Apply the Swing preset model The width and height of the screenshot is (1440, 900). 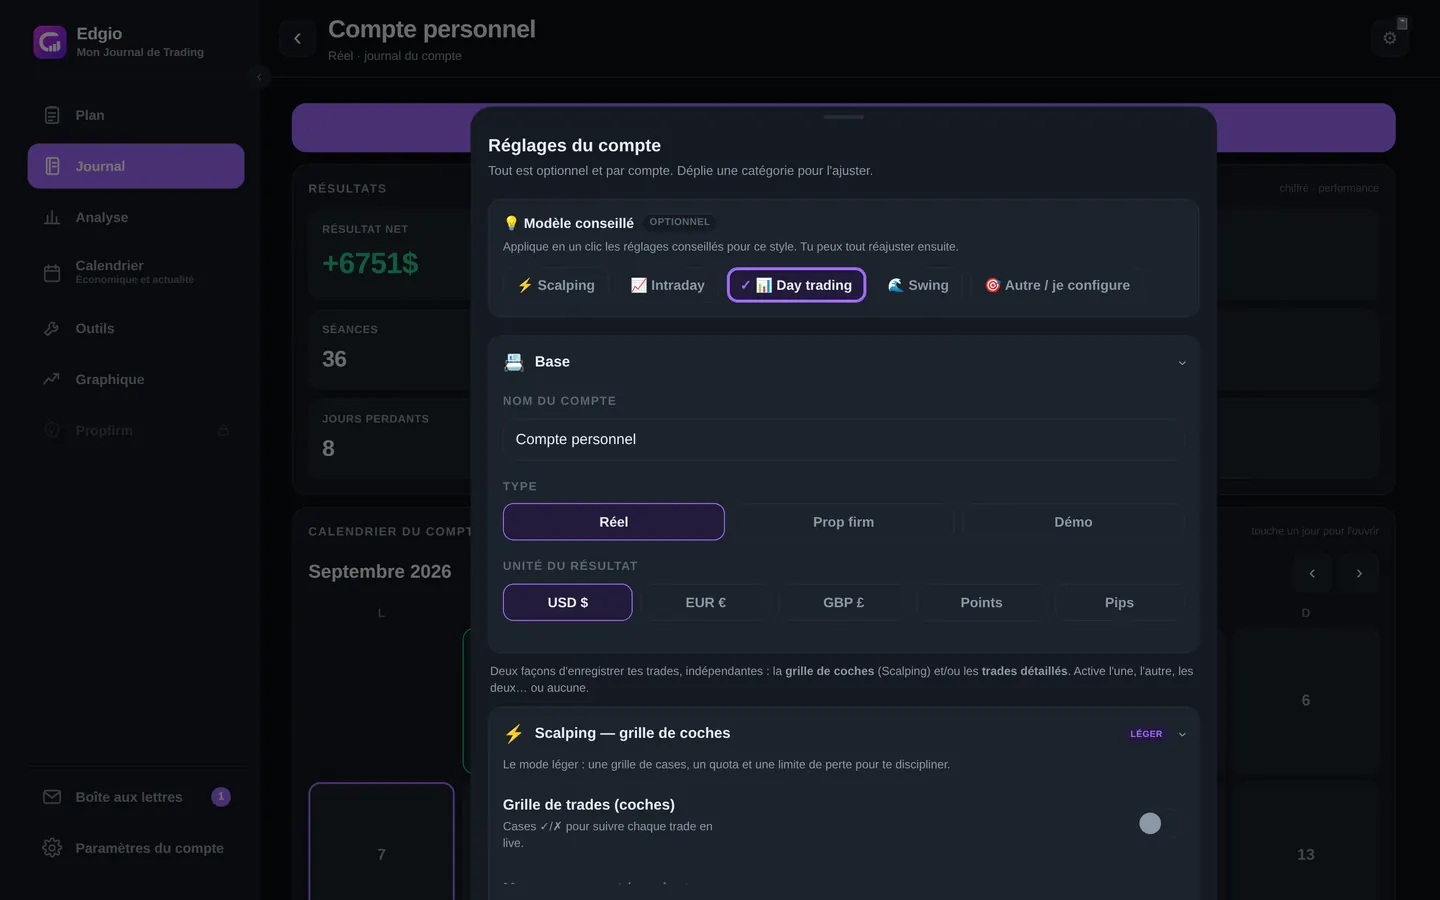918,285
